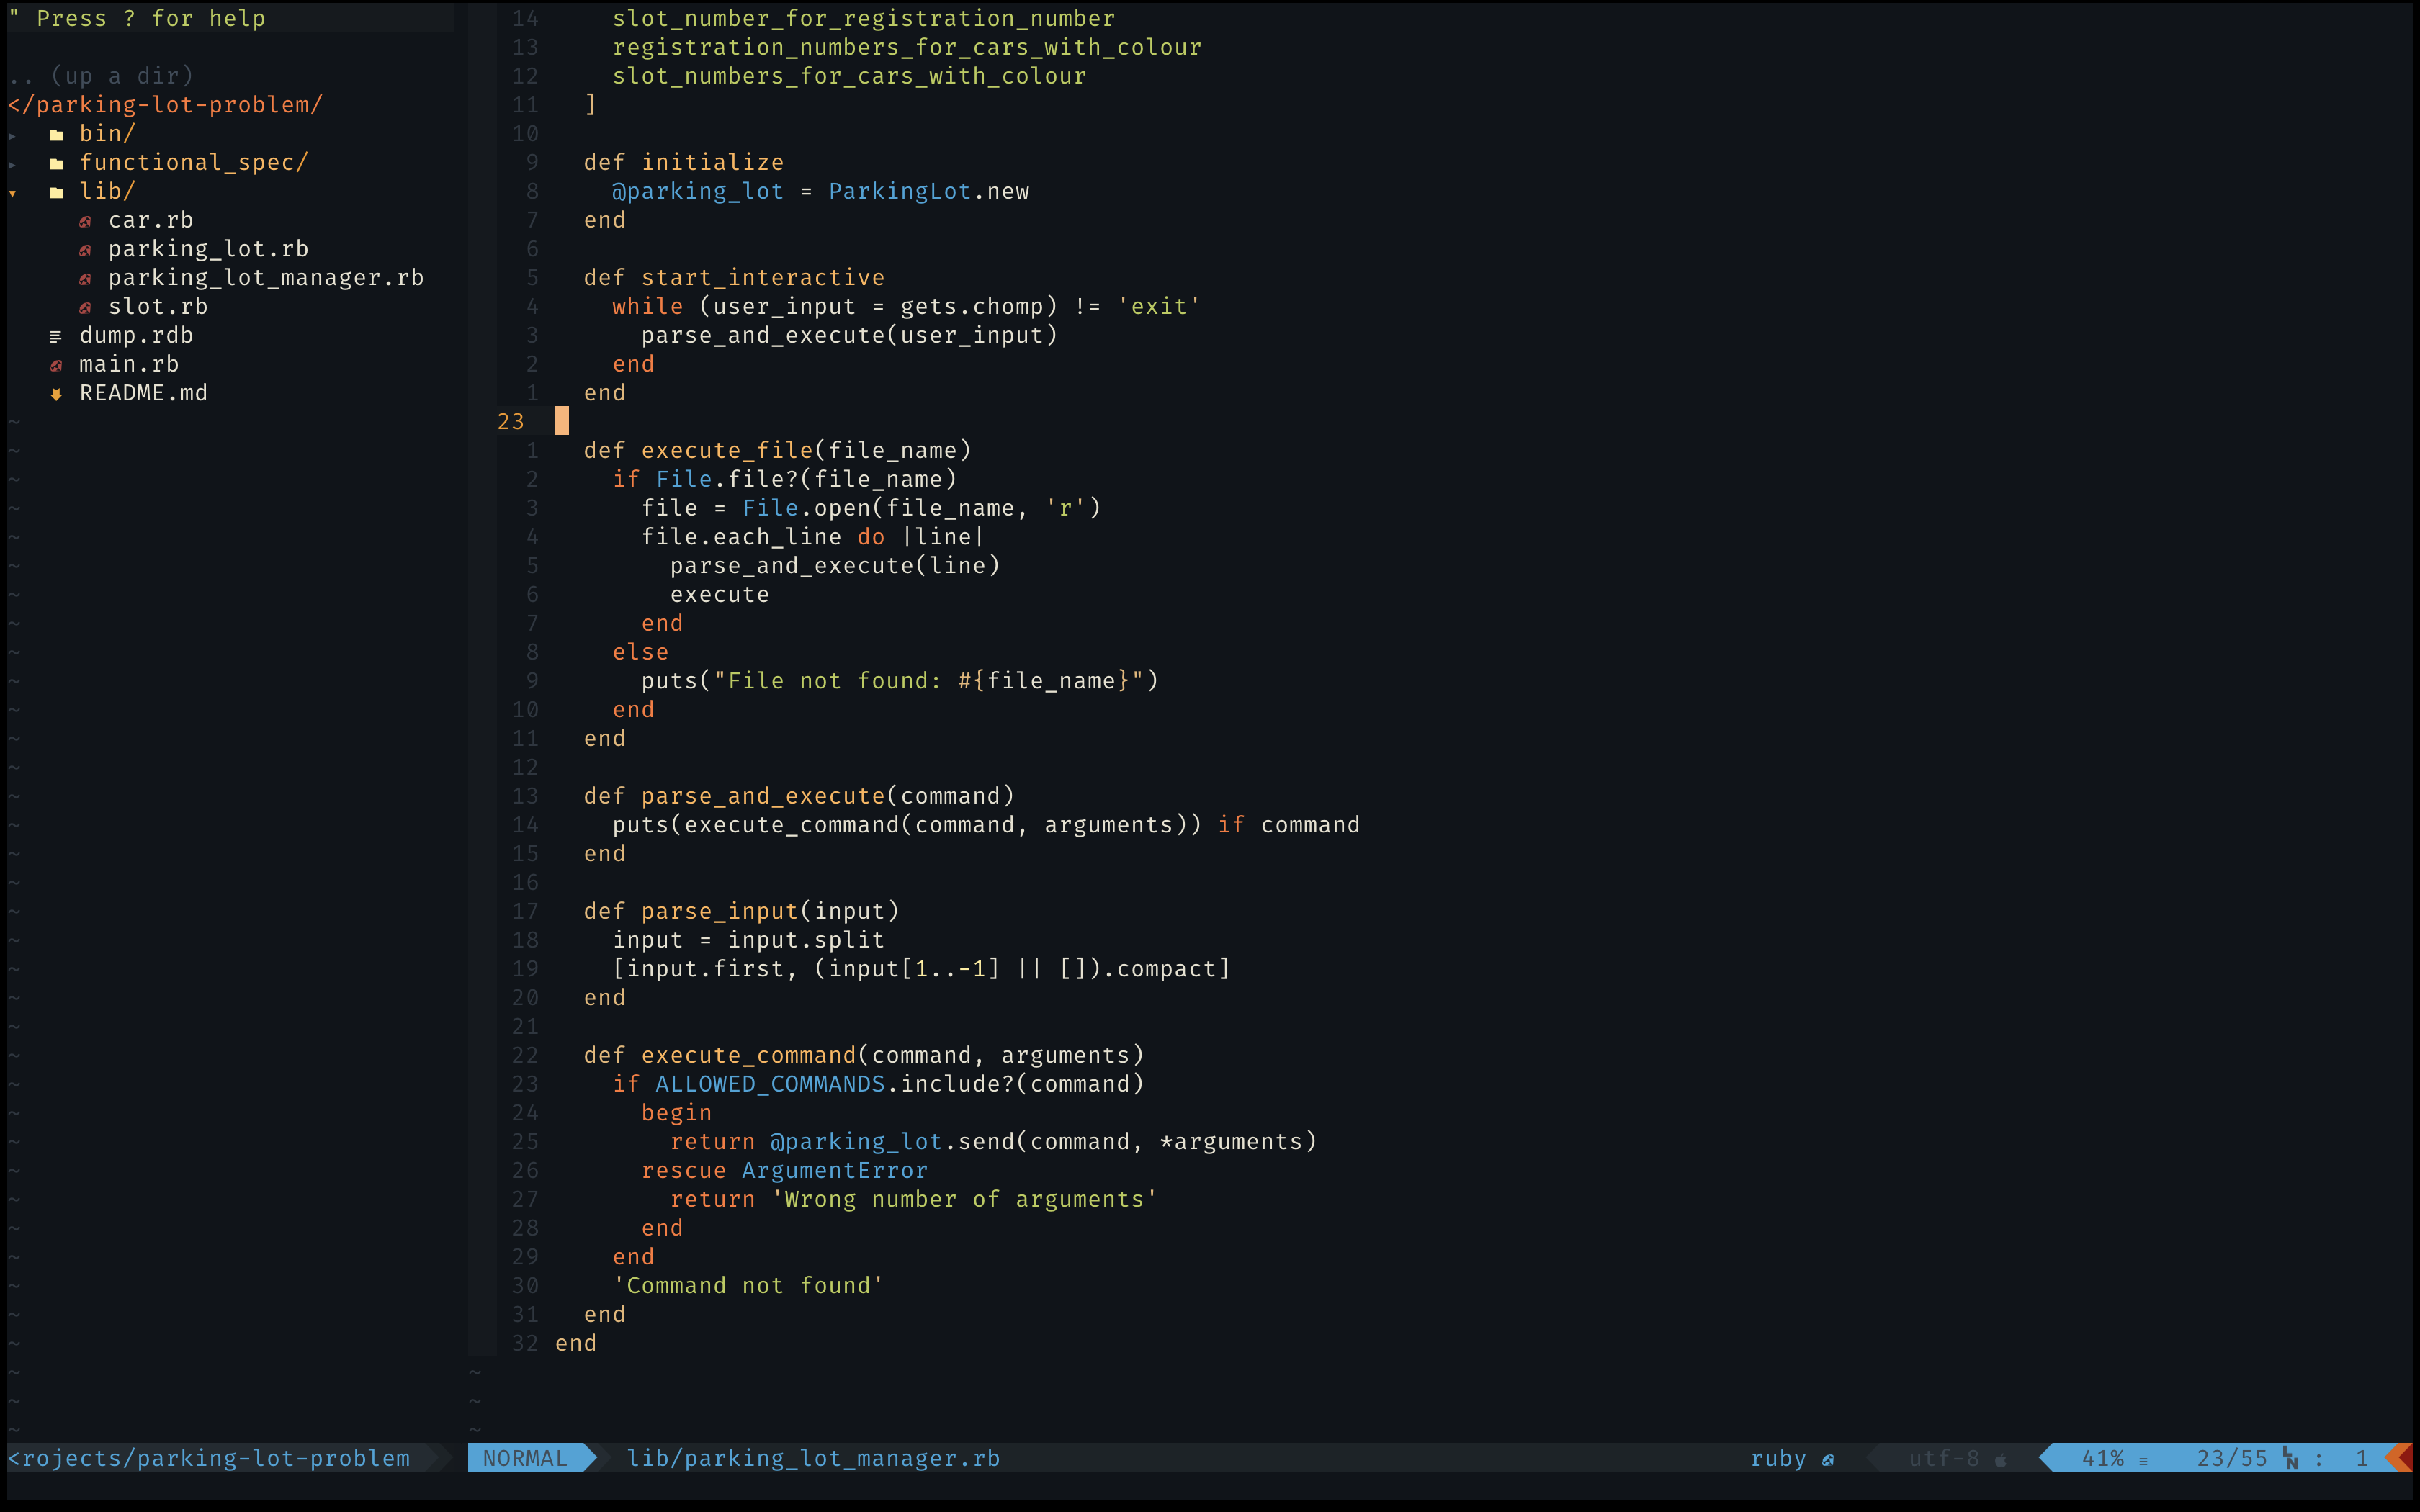The image size is (2420, 1512).
Task: Collapse the lib/ folder arrow
Action: (12, 193)
